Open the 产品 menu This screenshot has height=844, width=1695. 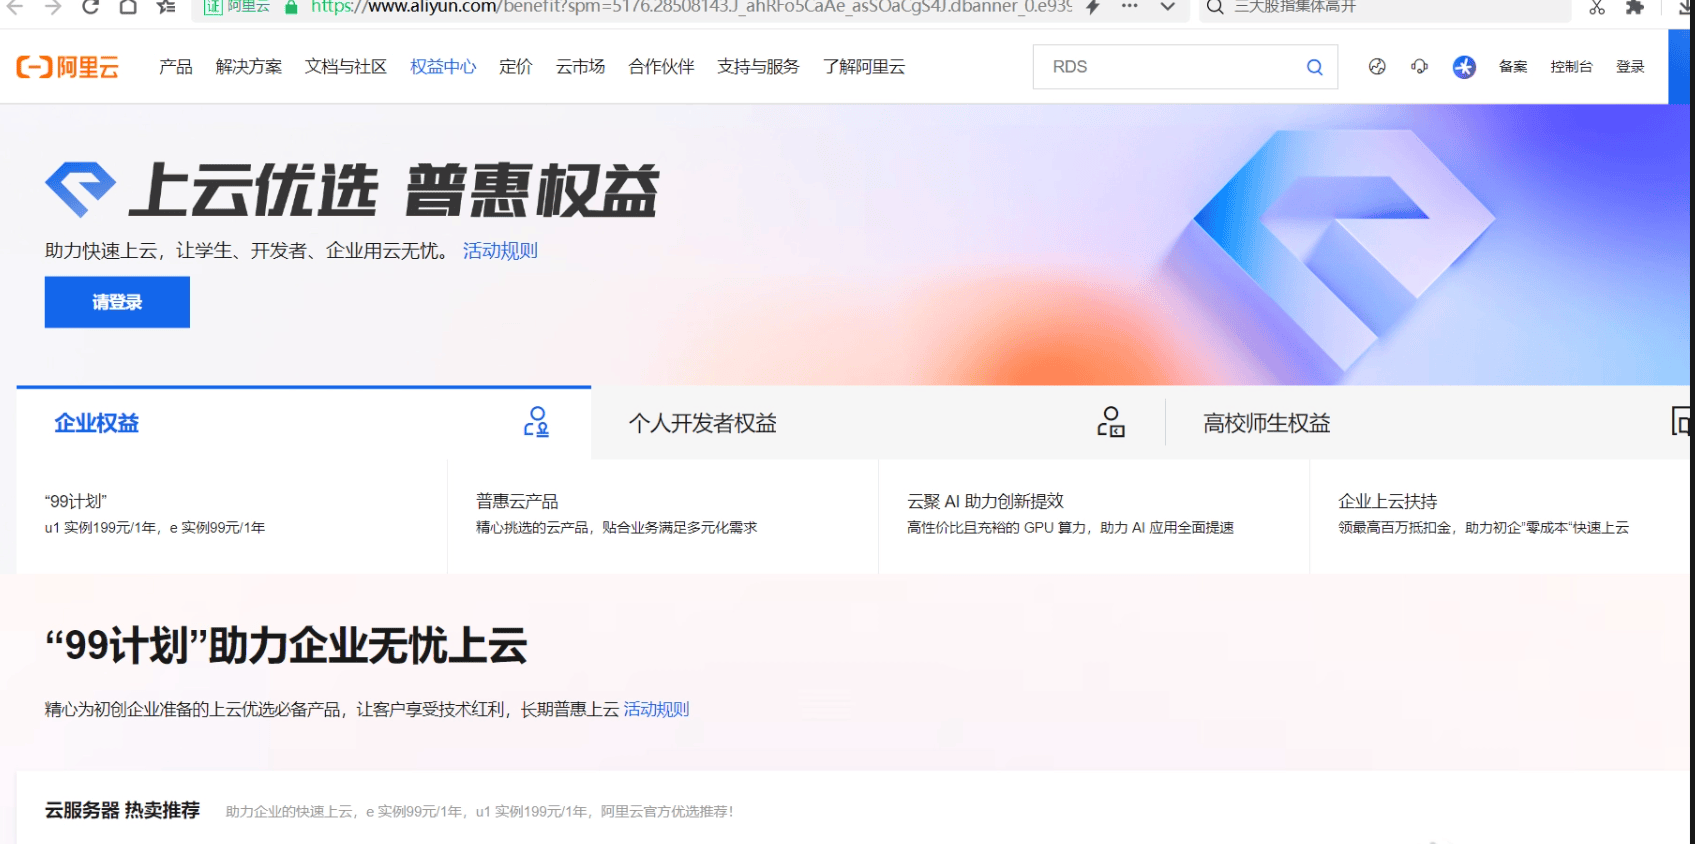(x=176, y=67)
